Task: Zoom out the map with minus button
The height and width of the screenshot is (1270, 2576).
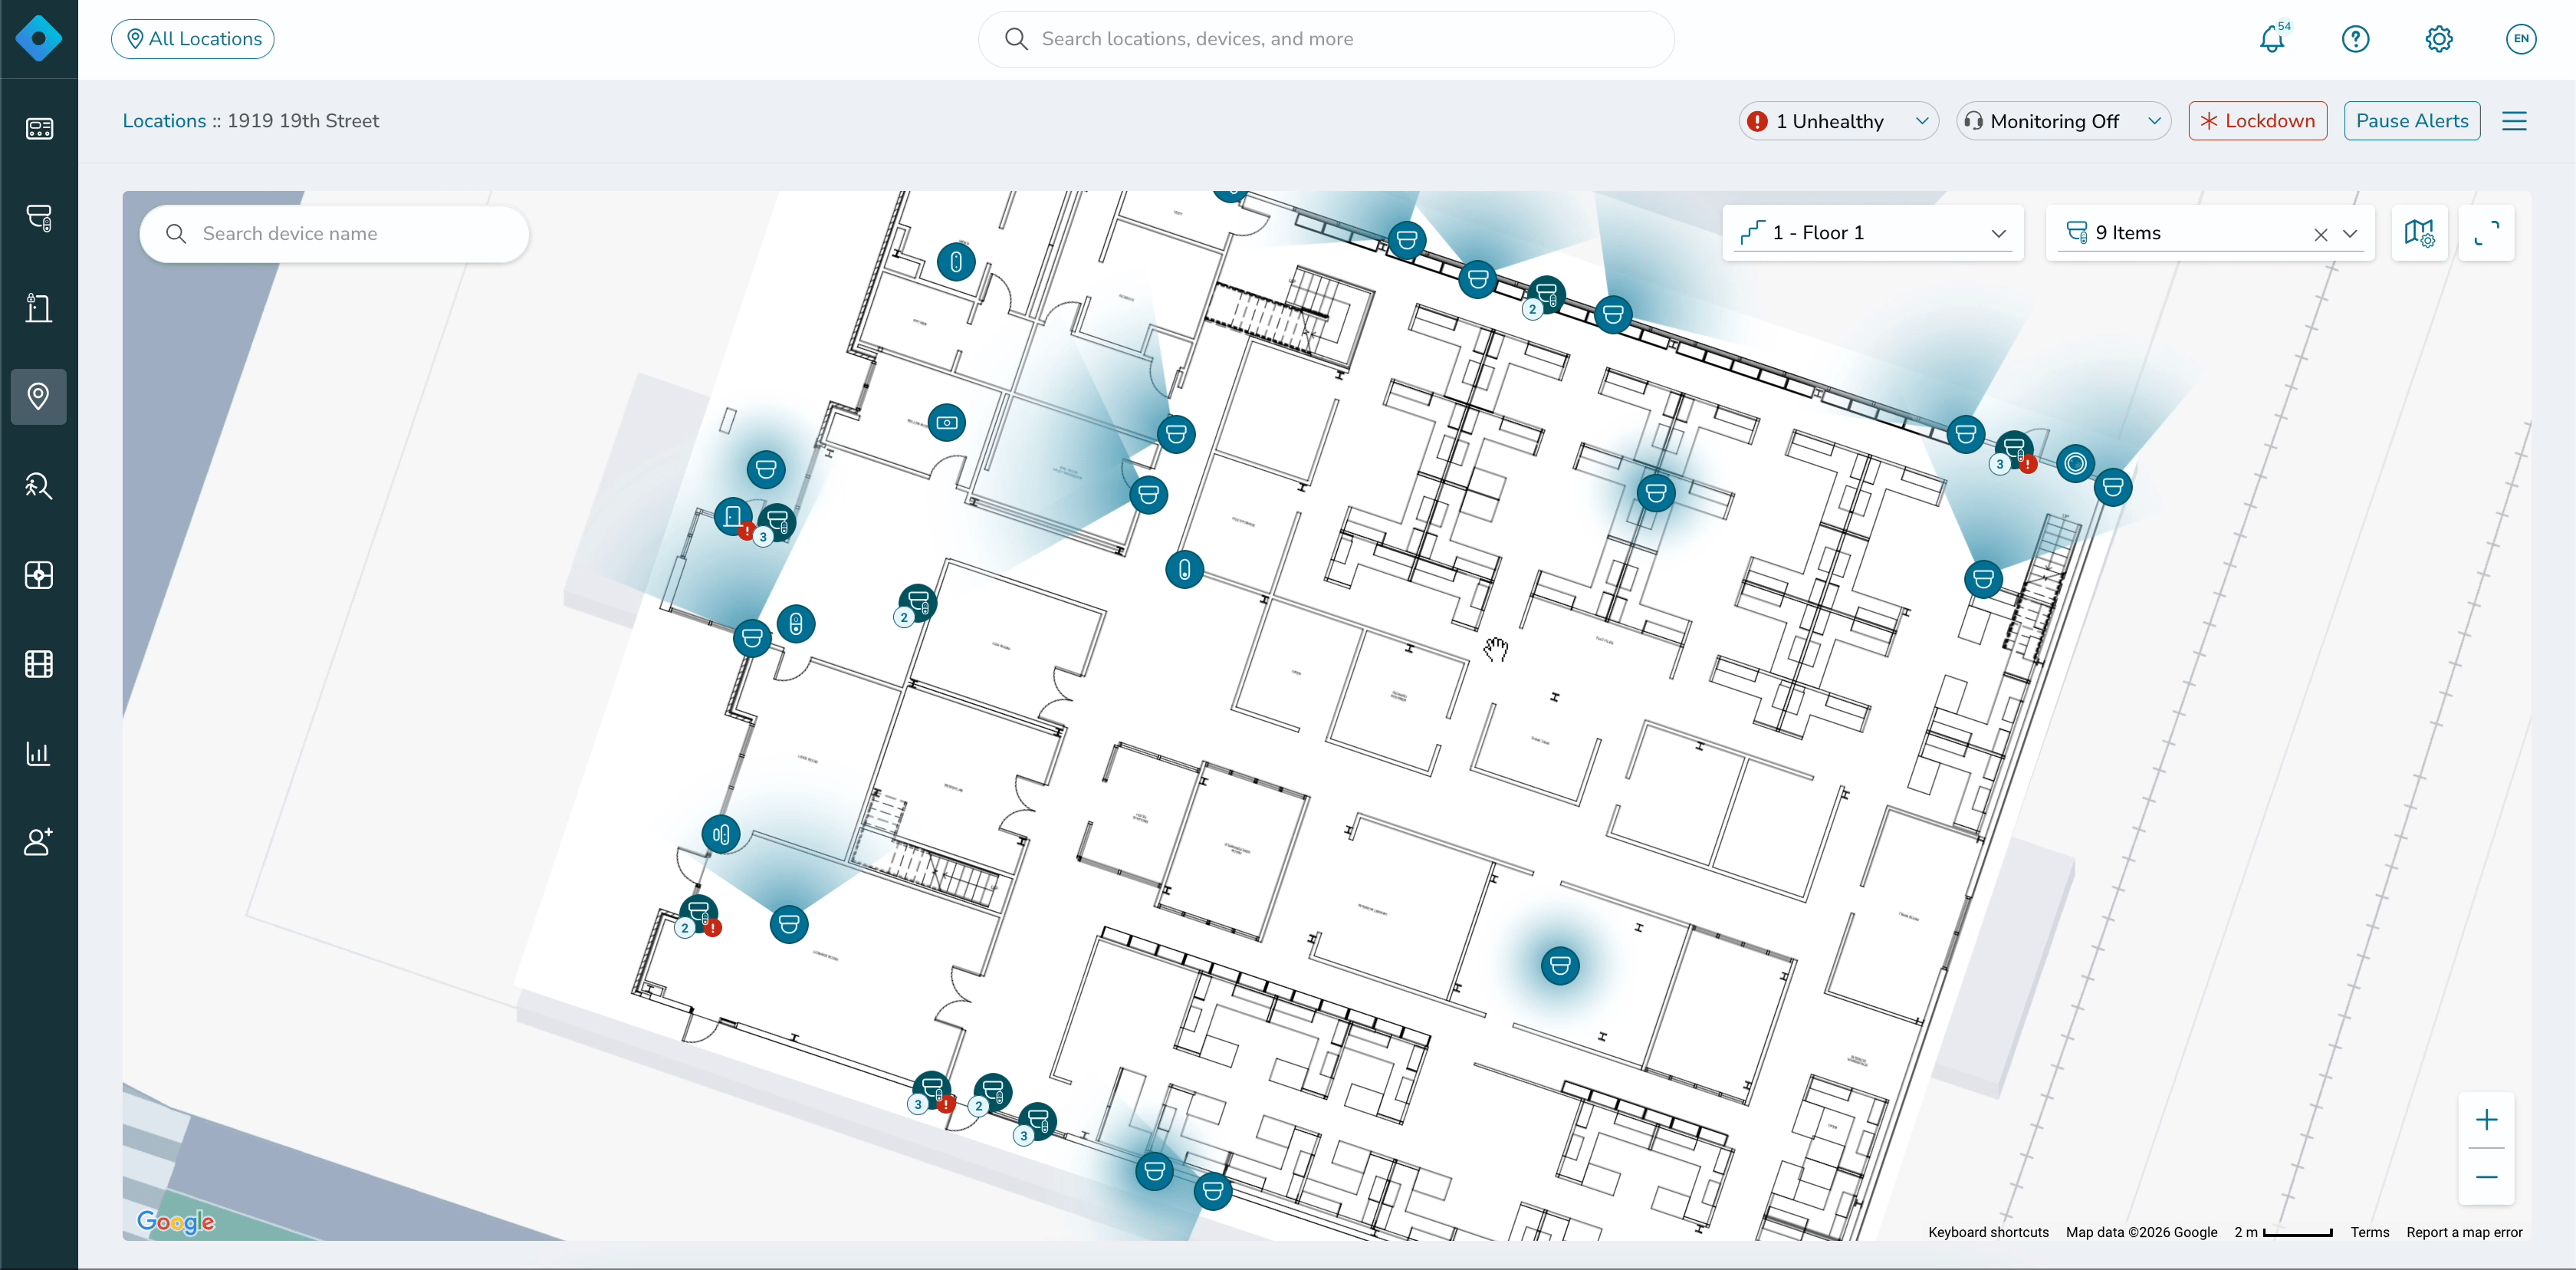Action: click(x=2486, y=1177)
